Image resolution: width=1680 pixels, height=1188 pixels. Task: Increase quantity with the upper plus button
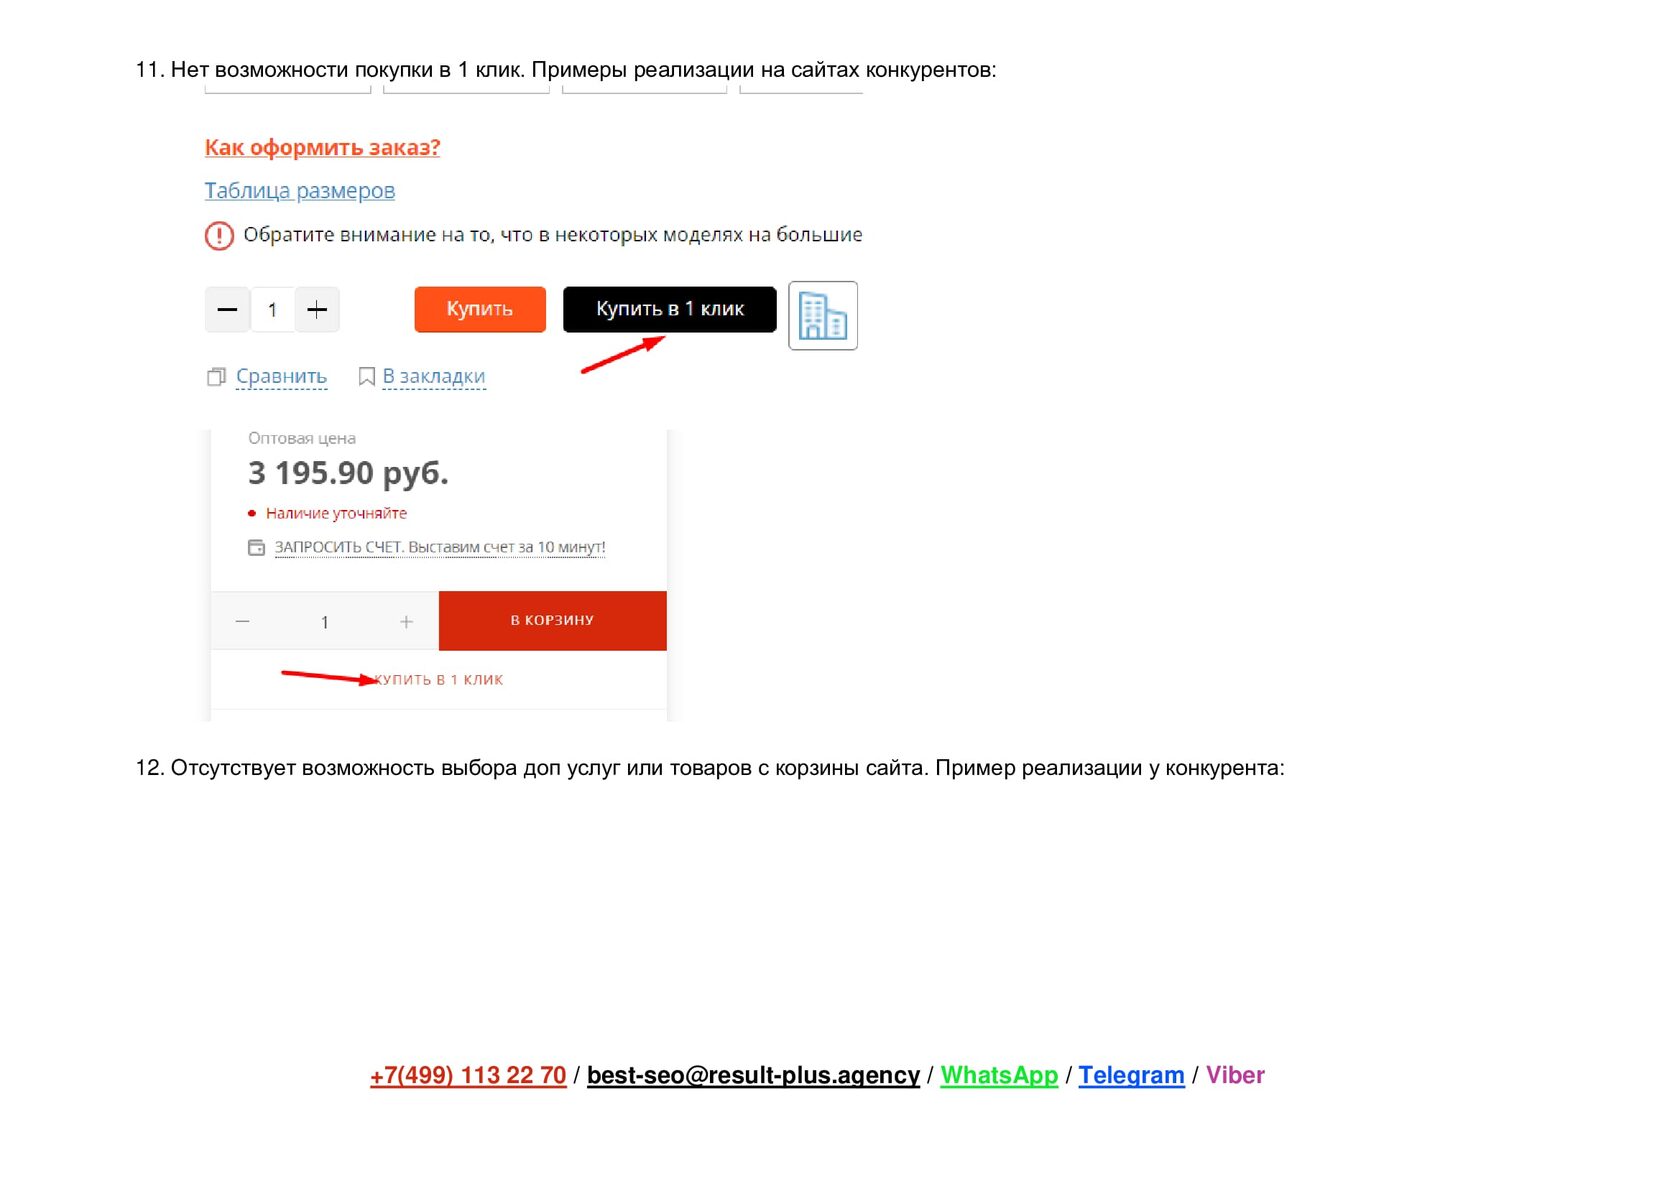pos(317,310)
